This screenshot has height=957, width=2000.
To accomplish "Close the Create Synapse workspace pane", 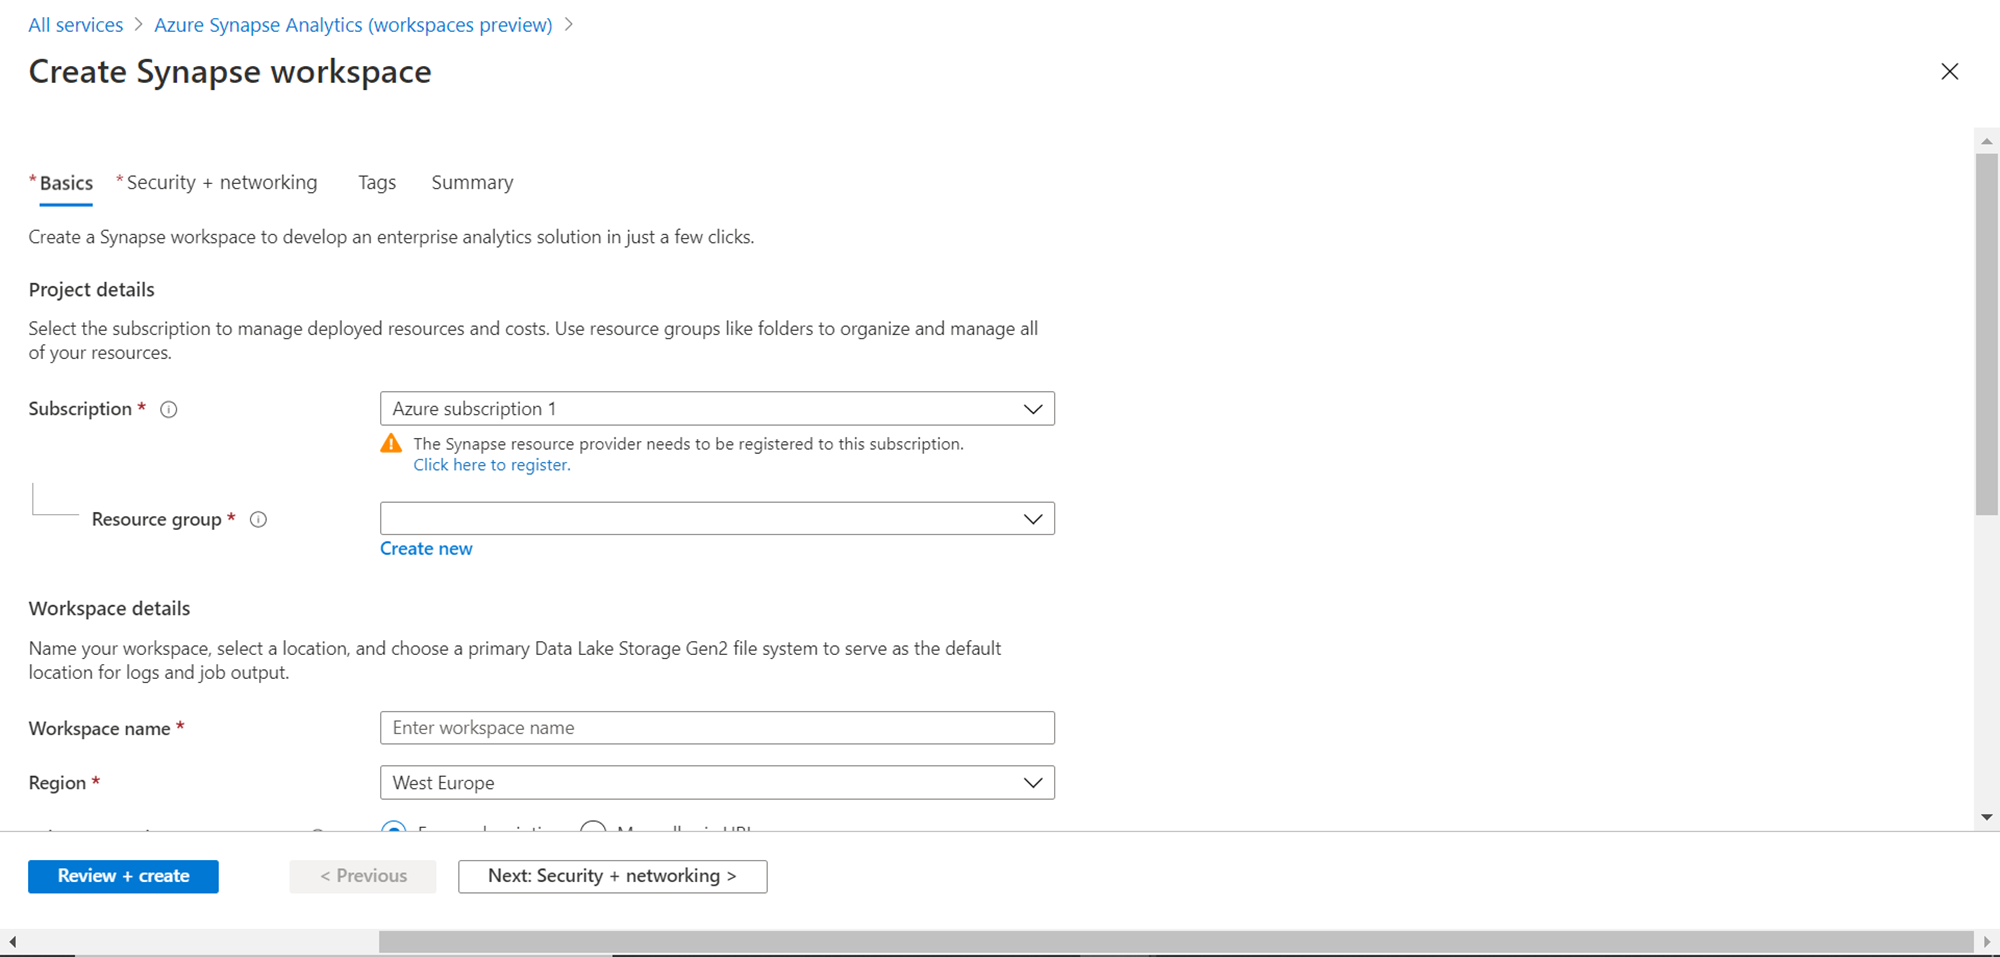I will coord(1949,72).
